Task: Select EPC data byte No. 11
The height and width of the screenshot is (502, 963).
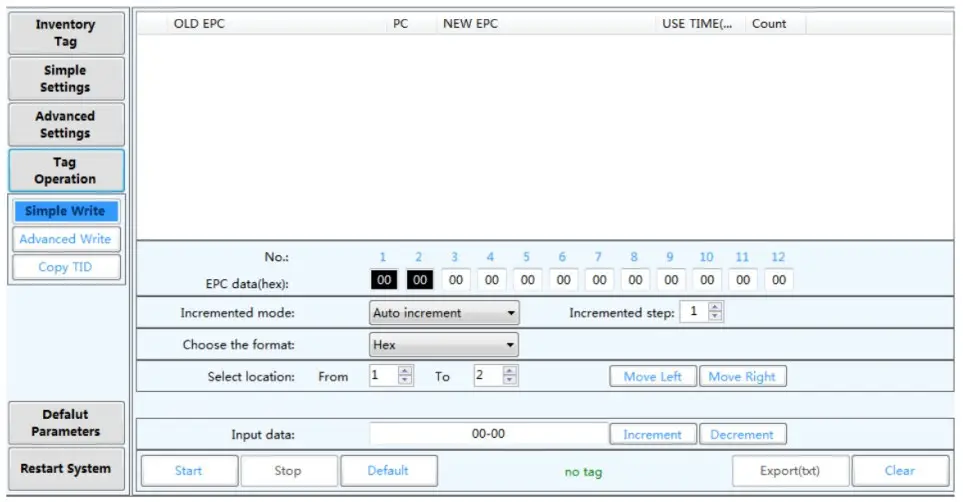Action: [743, 280]
